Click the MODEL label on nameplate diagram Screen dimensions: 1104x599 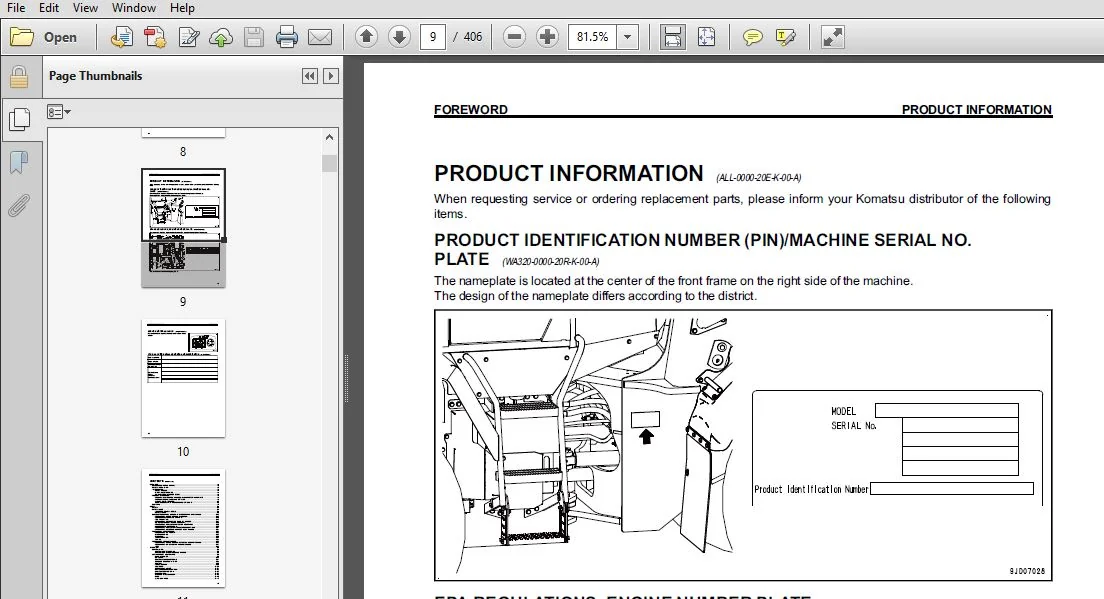[843, 411]
